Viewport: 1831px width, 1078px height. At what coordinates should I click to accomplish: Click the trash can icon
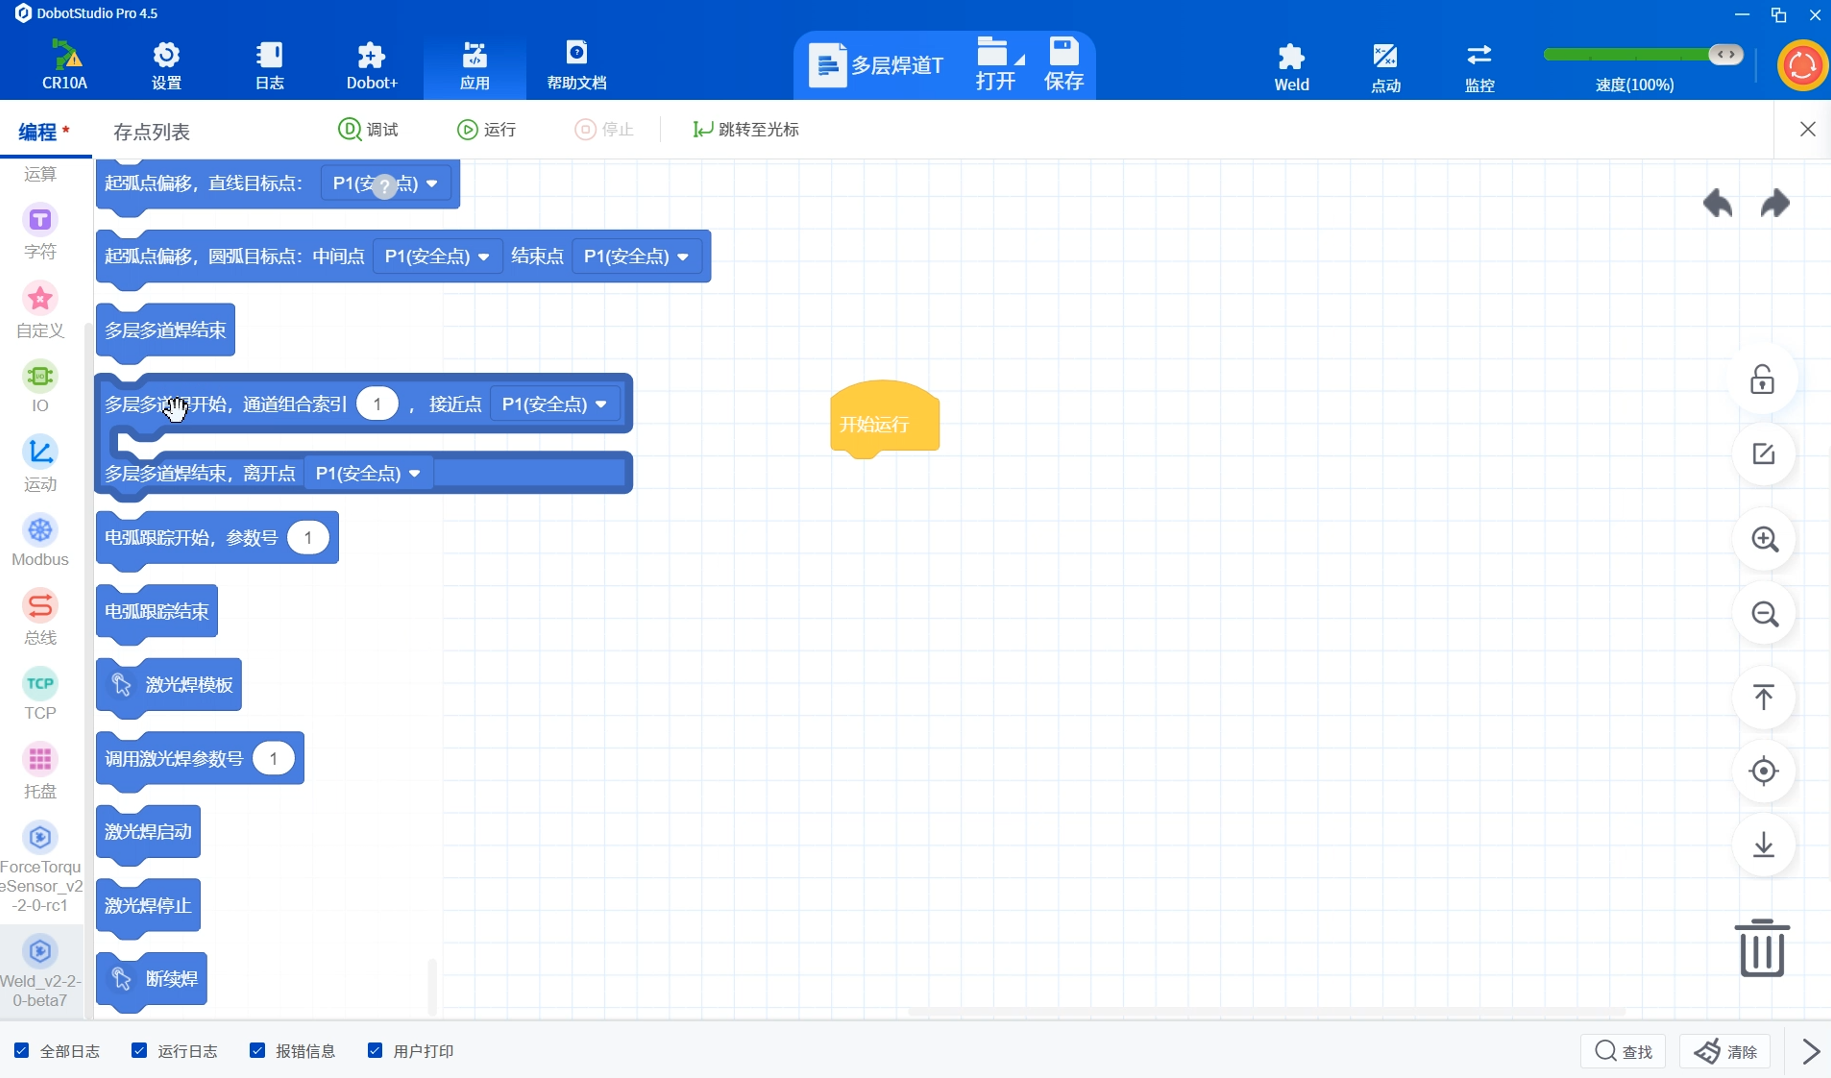1761,948
